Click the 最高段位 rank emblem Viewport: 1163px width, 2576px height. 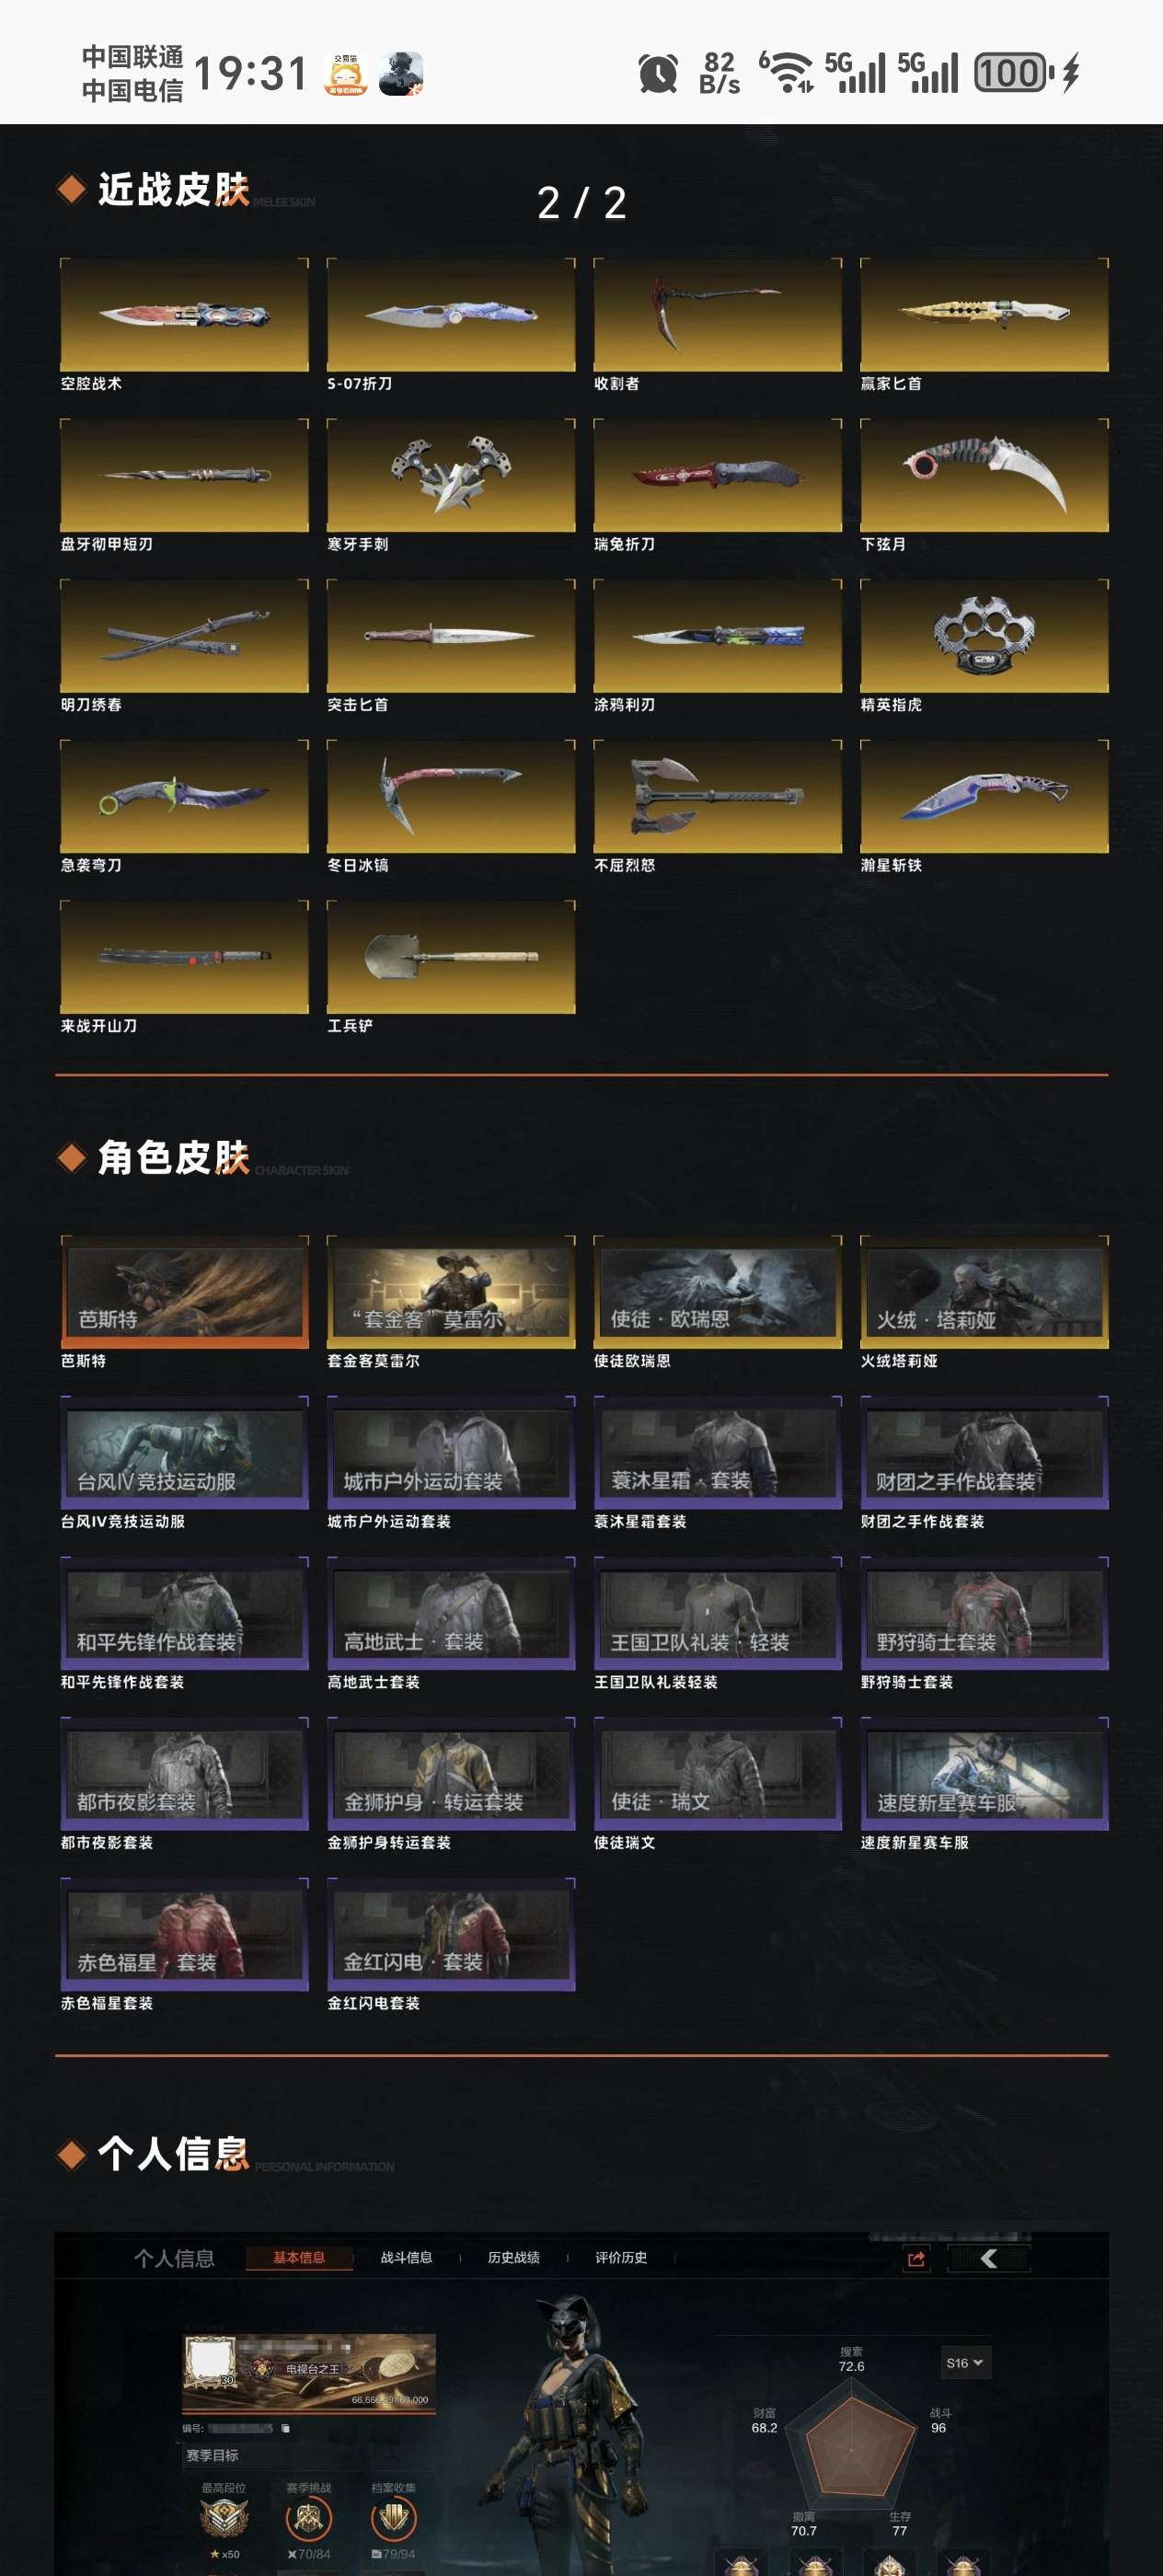(x=223, y=2518)
